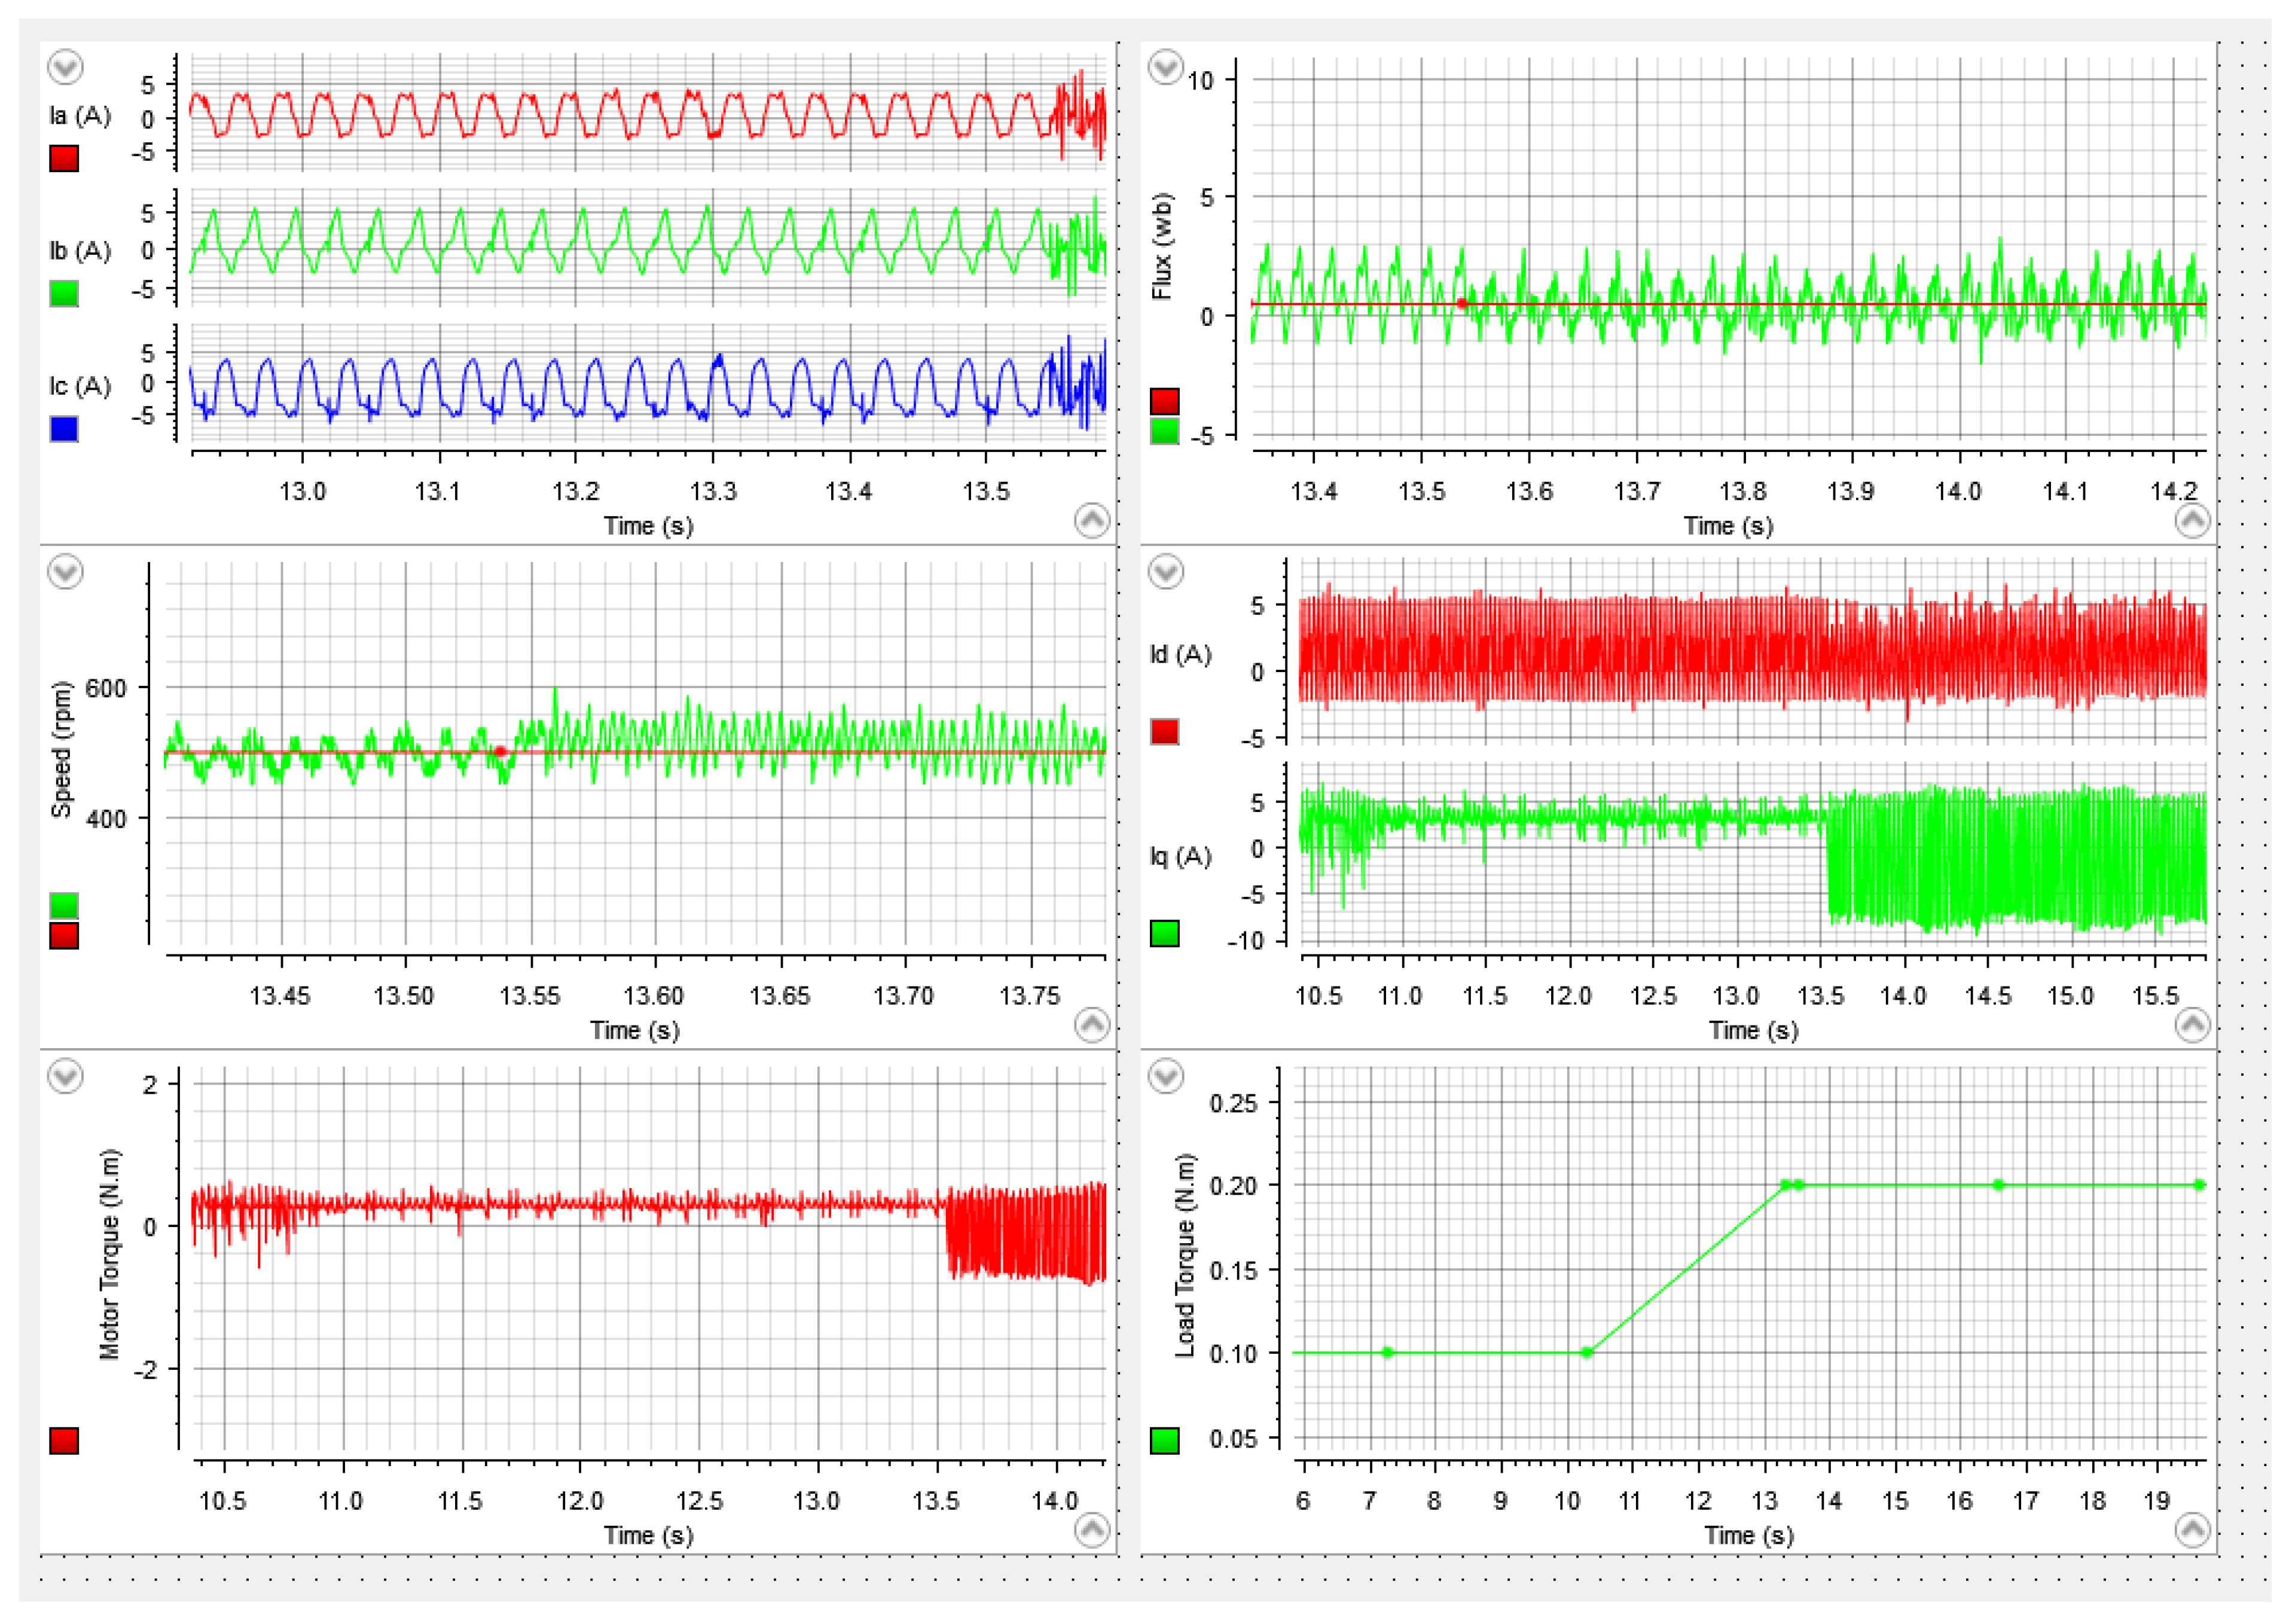Expand the phase currents plot dropdown chevron
This screenshot has width=2286, height=1624.
pyautogui.click(x=66, y=68)
